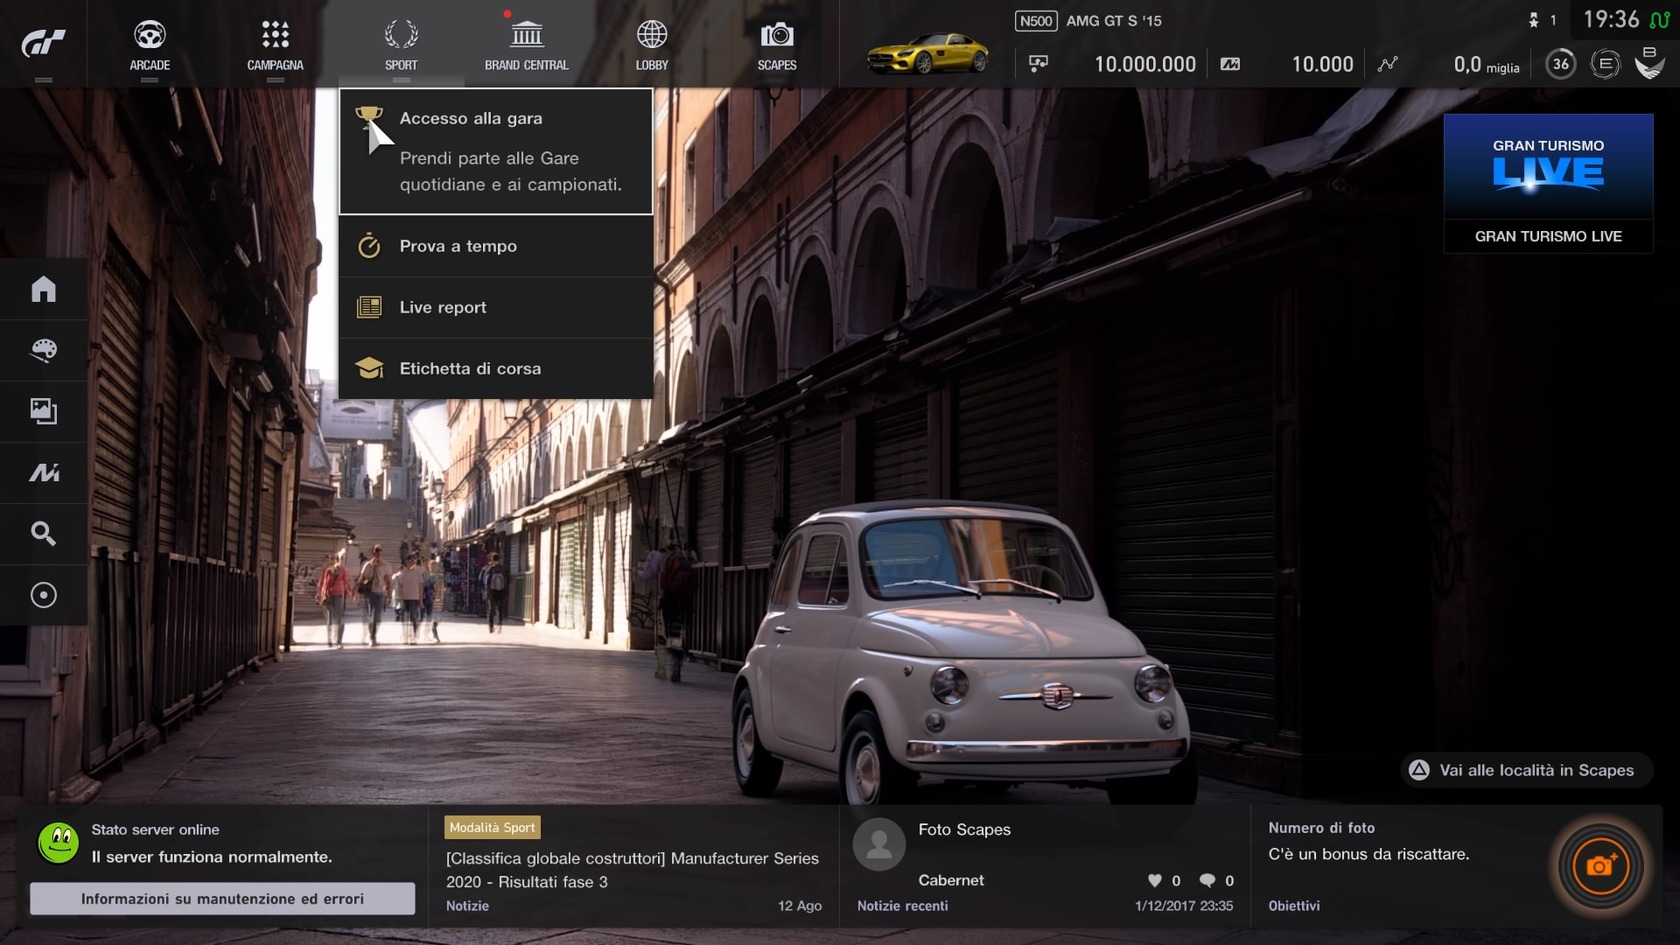1680x945 pixels.
Task: Open the Gallery icon in the sidebar
Action: [43, 411]
